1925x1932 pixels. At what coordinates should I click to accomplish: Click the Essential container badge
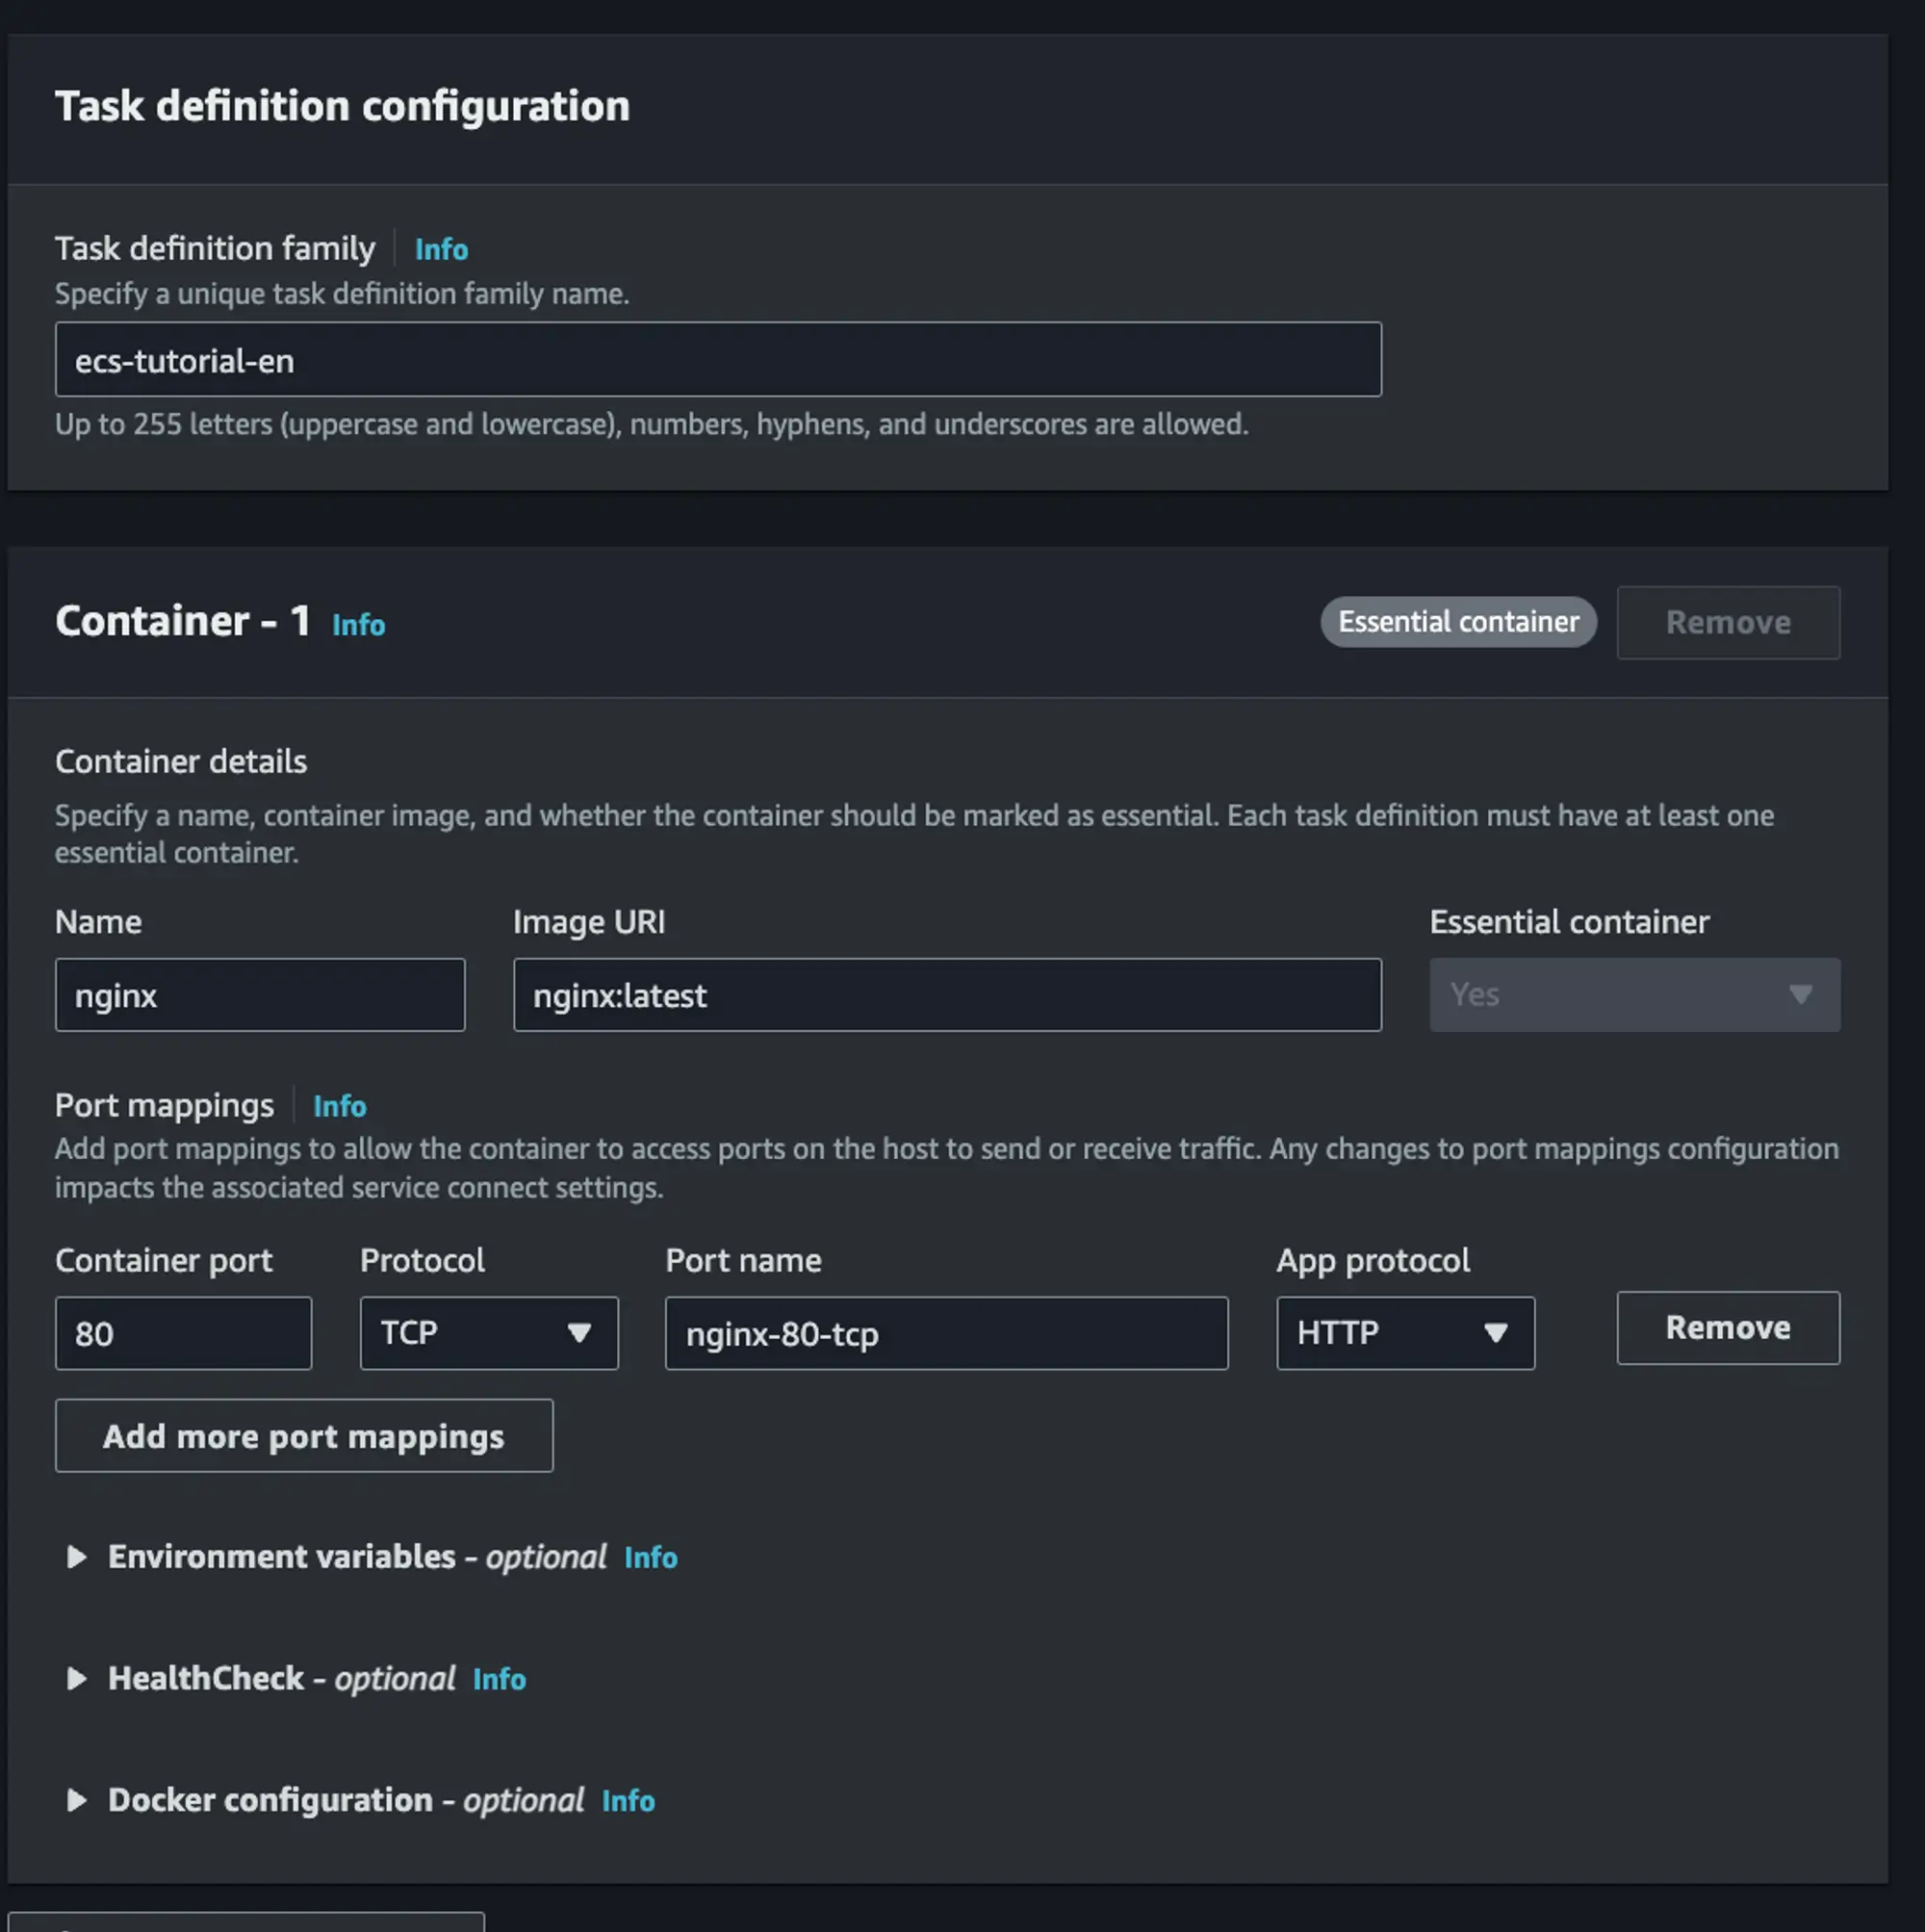(x=1457, y=622)
